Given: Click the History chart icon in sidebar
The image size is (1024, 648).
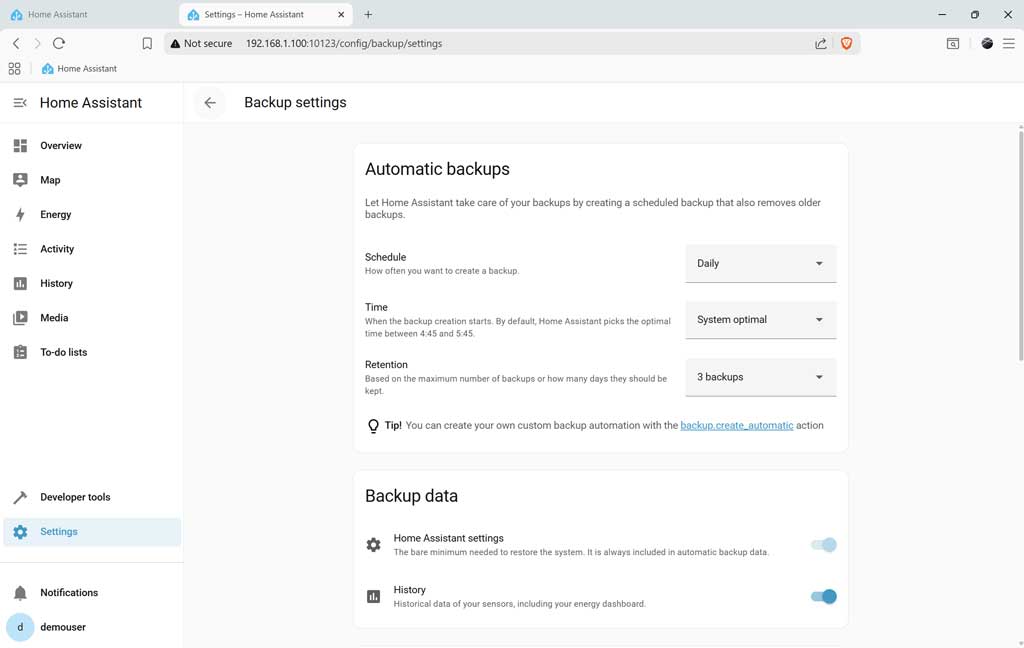Looking at the screenshot, I should (x=20, y=284).
